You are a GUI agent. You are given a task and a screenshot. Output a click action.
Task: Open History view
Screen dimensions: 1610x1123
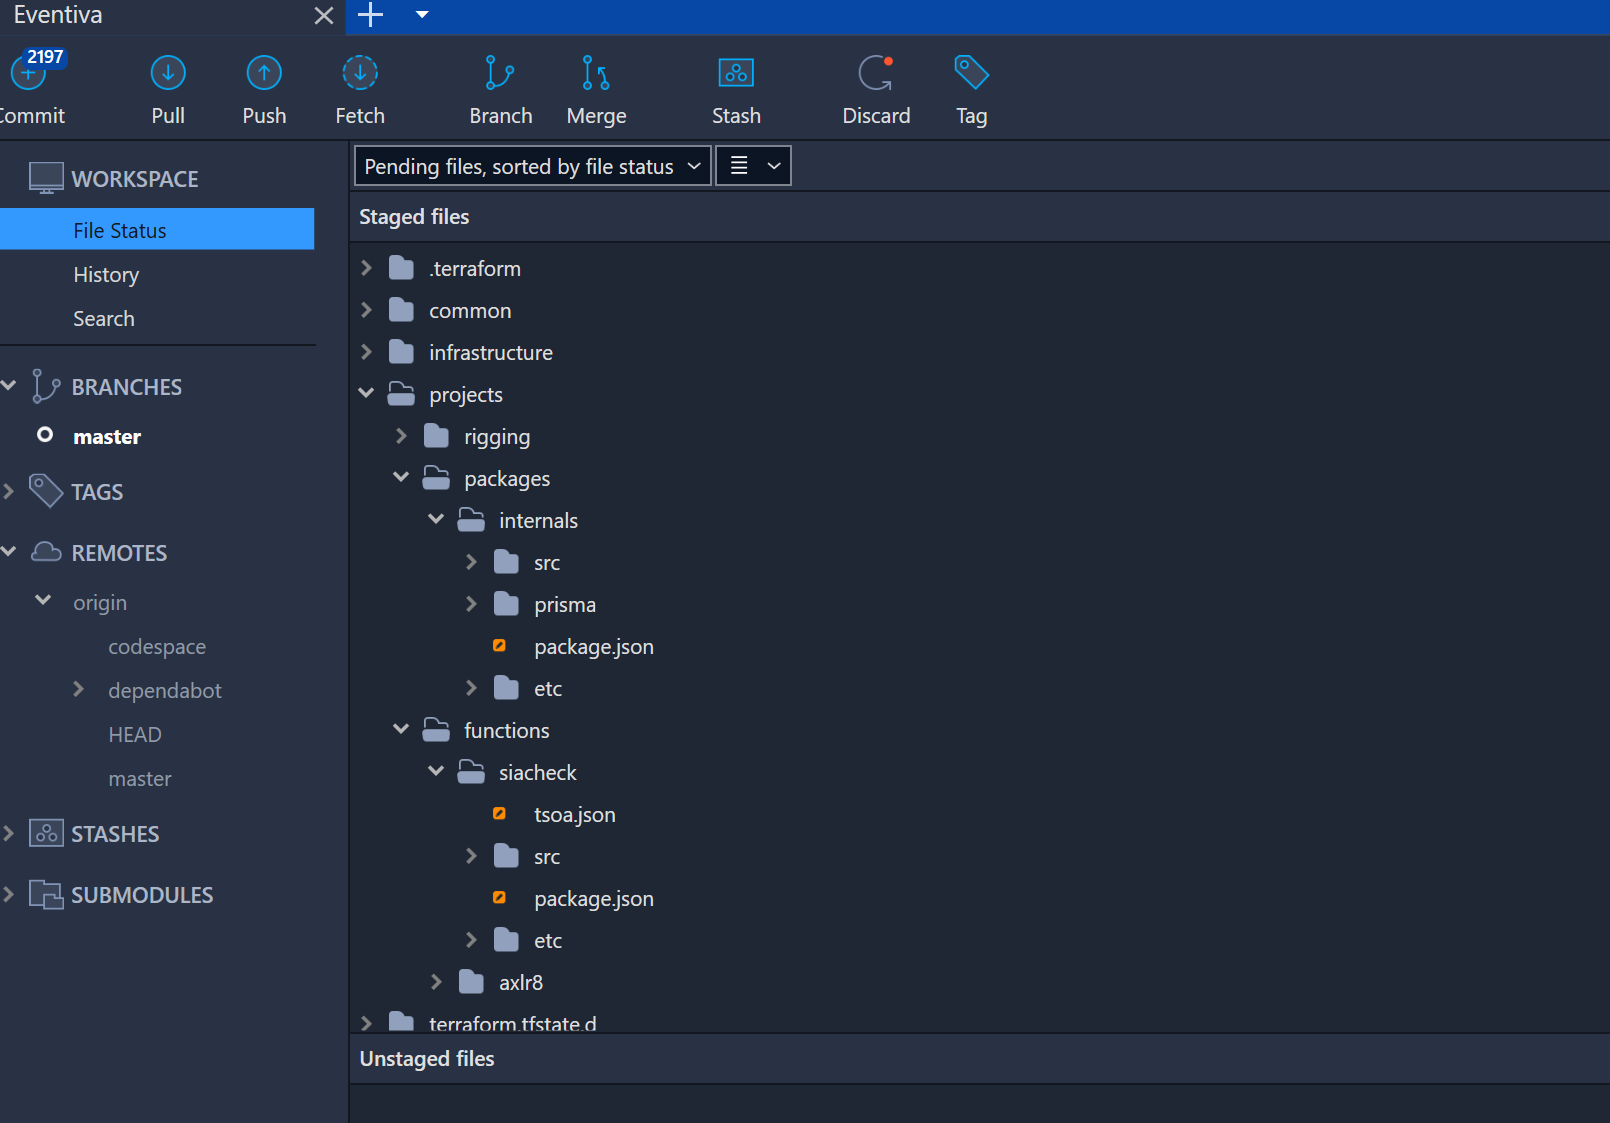[106, 274]
